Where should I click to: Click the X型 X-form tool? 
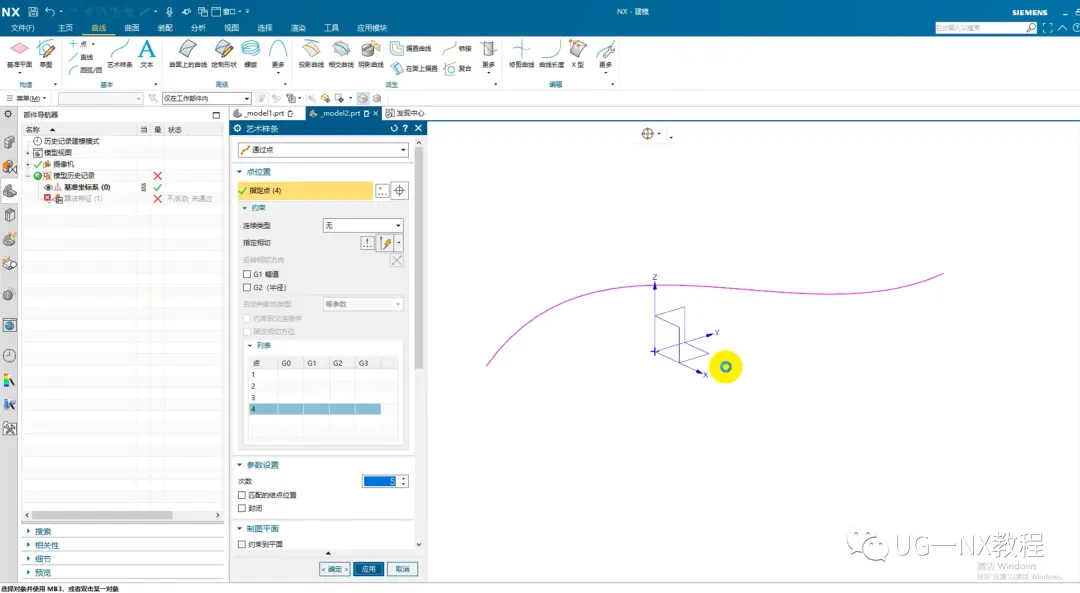click(577, 54)
